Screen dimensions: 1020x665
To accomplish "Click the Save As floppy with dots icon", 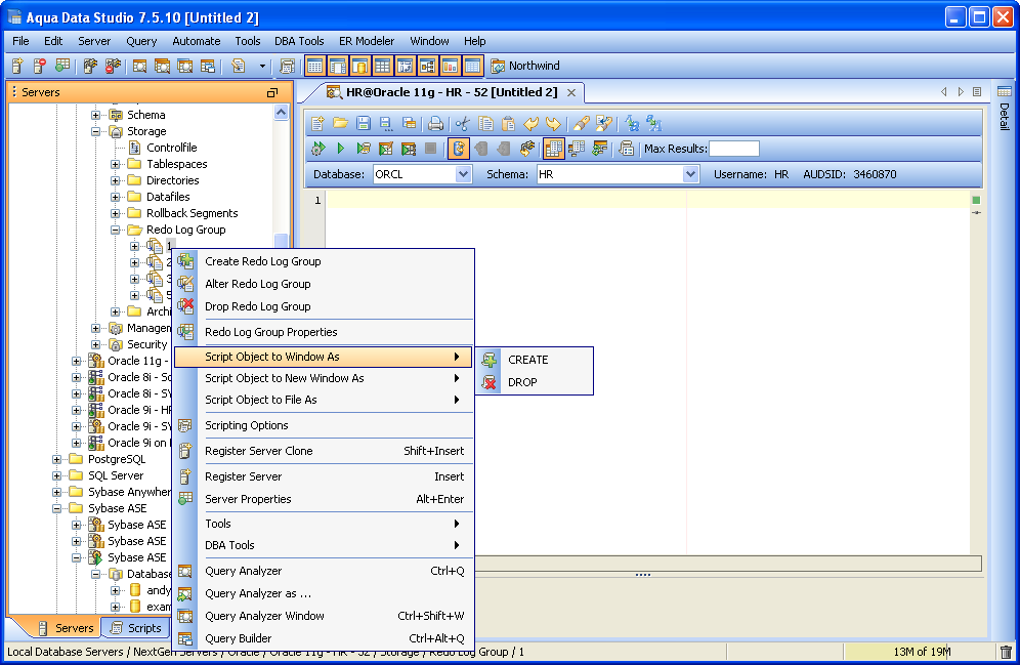I will click(386, 124).
